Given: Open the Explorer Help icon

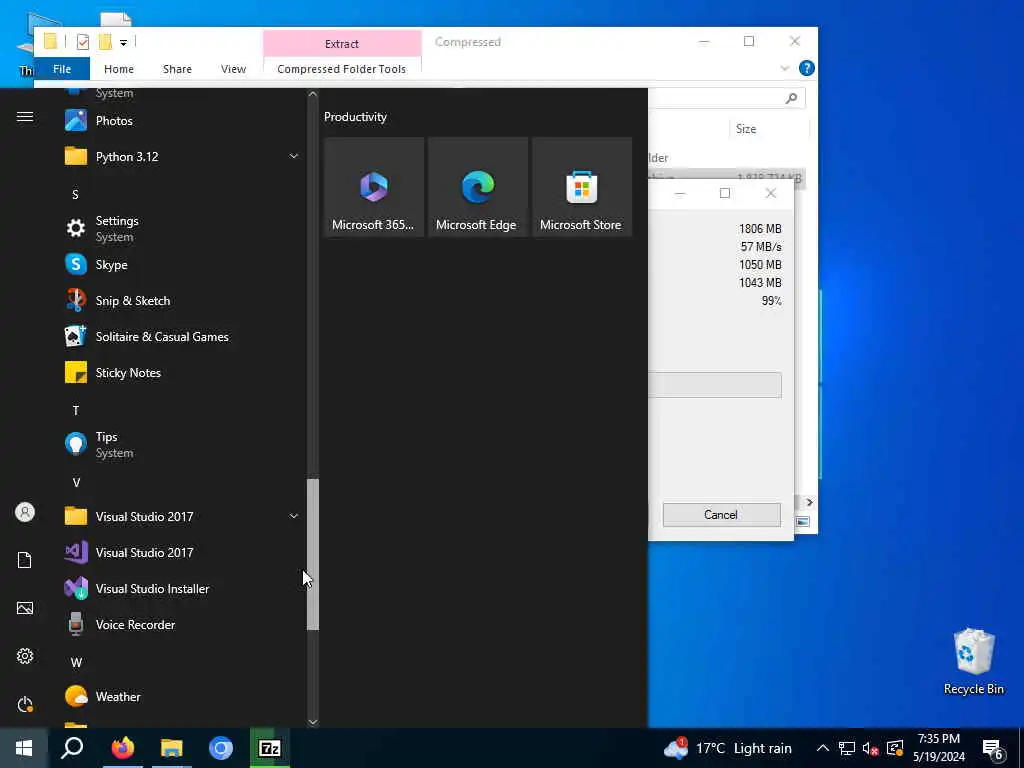Looking at the screenshot, I should click(807, 68).
